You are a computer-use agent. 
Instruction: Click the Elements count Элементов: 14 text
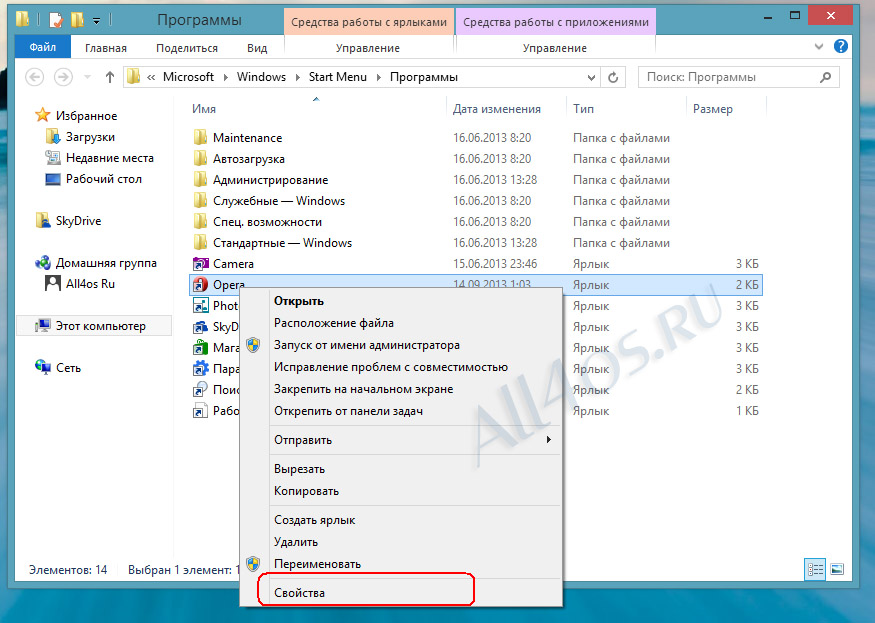coord(68,569)
